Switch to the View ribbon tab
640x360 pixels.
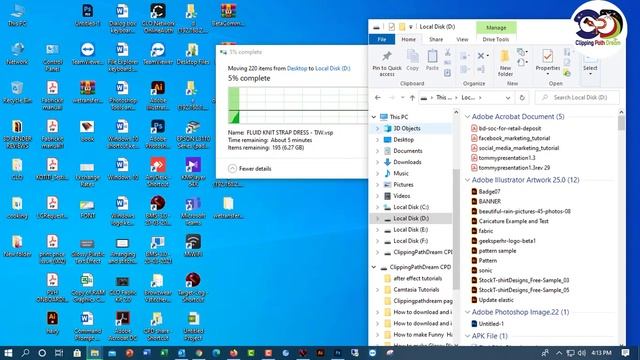point(462,39)
